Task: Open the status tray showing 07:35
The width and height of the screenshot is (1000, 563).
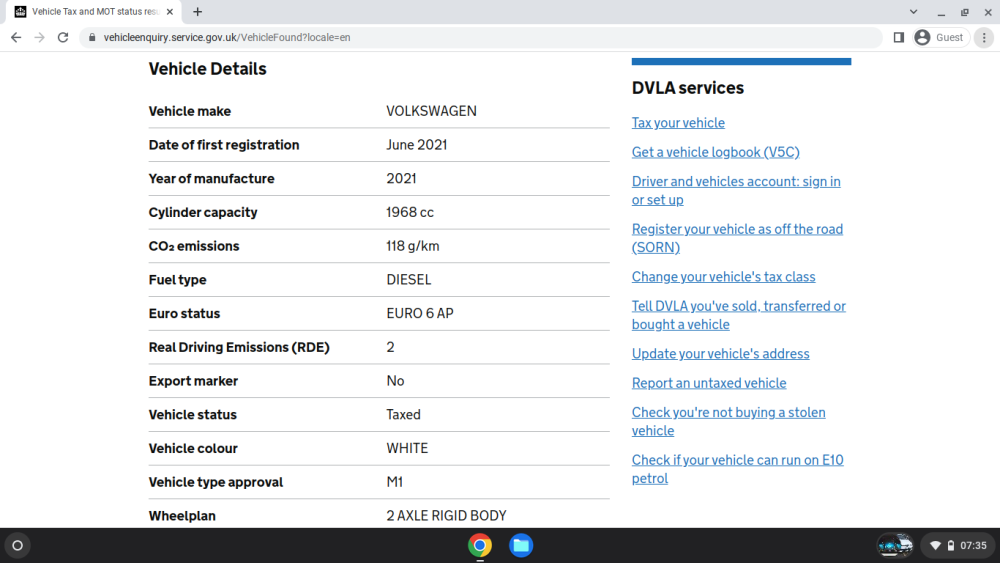Action: (959, 545)
